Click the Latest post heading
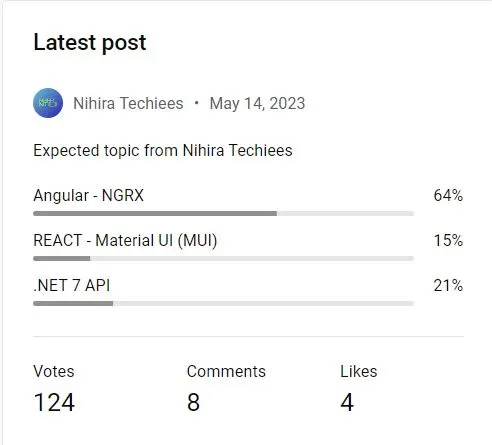Viewport: 492px width, 445px height. 90,43
